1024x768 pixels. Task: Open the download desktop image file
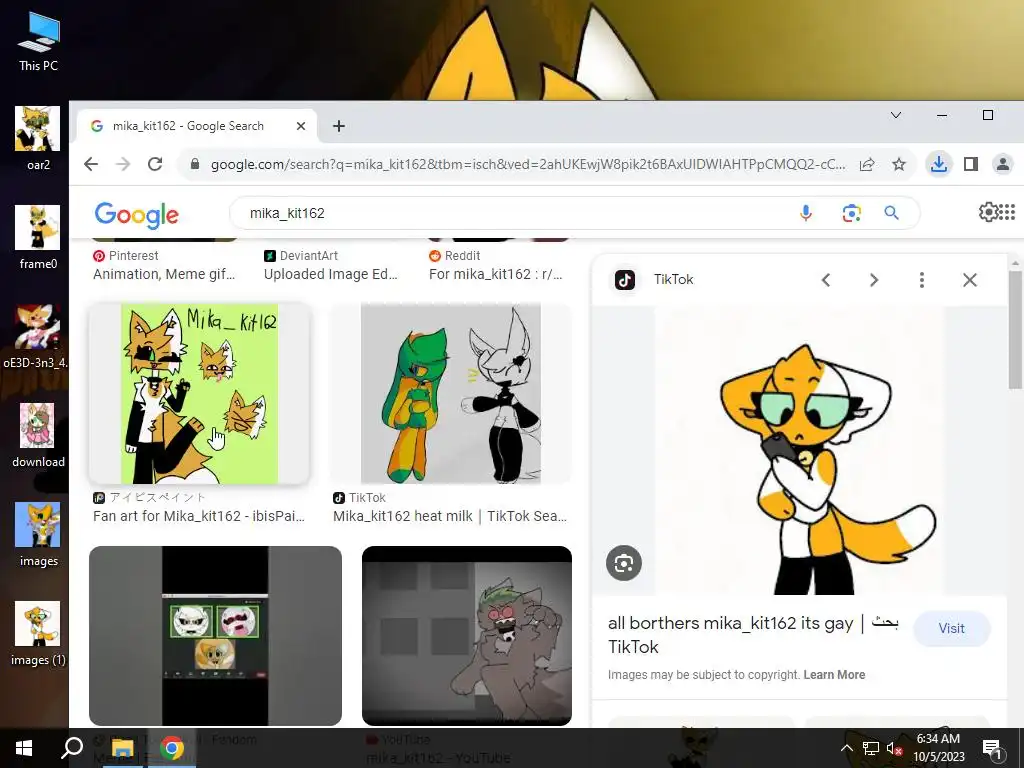[38, 436]
